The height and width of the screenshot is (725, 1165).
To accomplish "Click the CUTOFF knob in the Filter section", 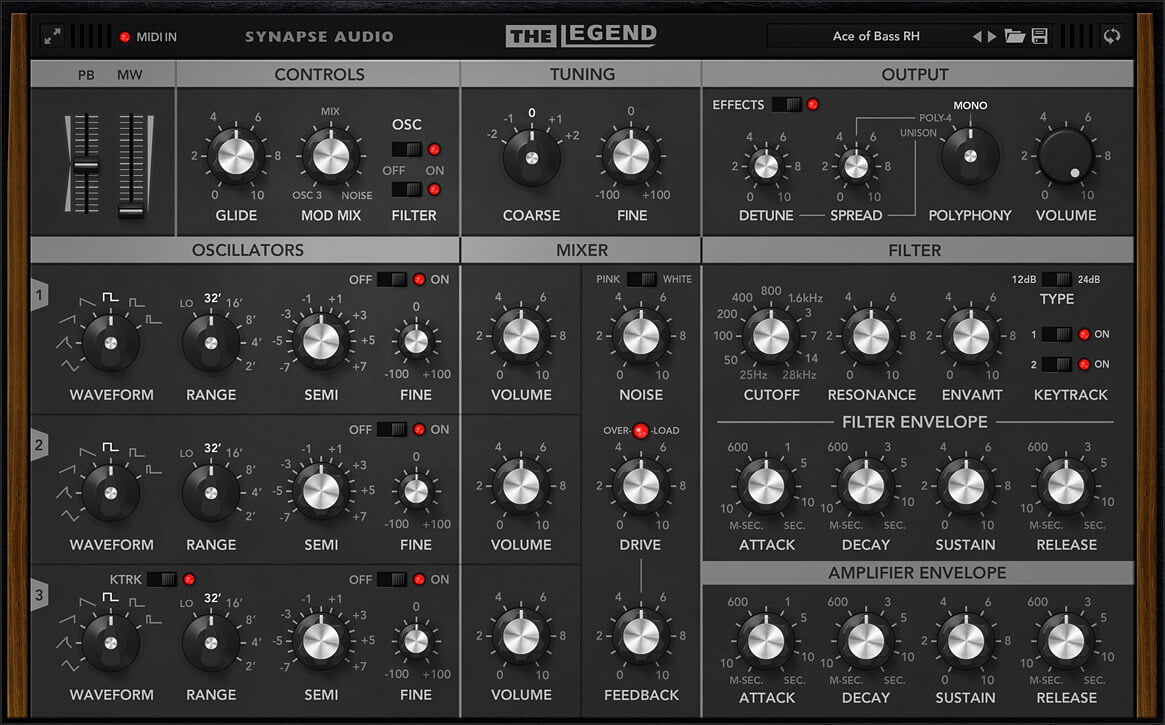I will click(x=771, y=335).
